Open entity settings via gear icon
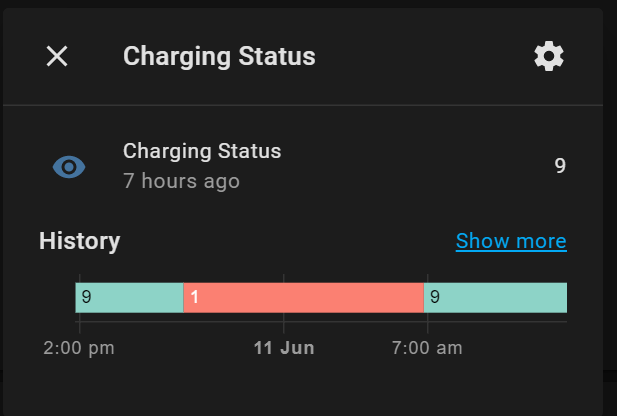The image size is (617, 416). pos(549,56)
